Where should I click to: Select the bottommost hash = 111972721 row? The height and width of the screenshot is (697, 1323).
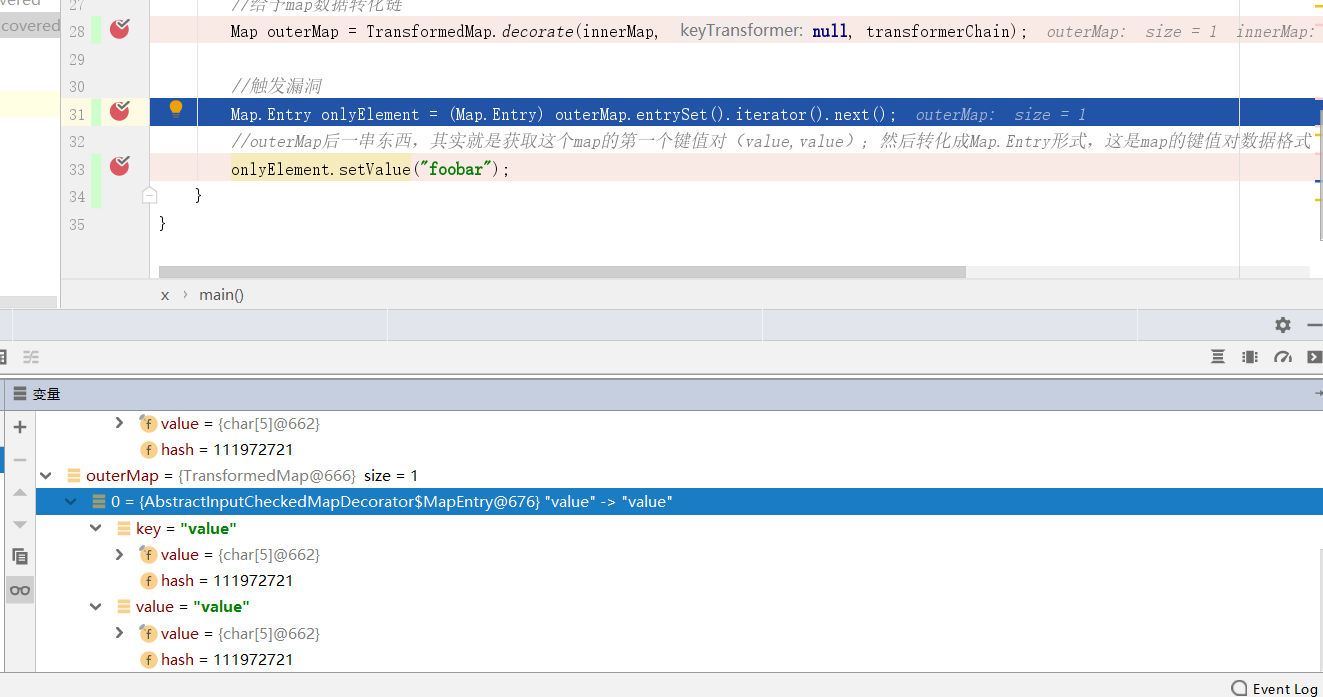[679, 659]
